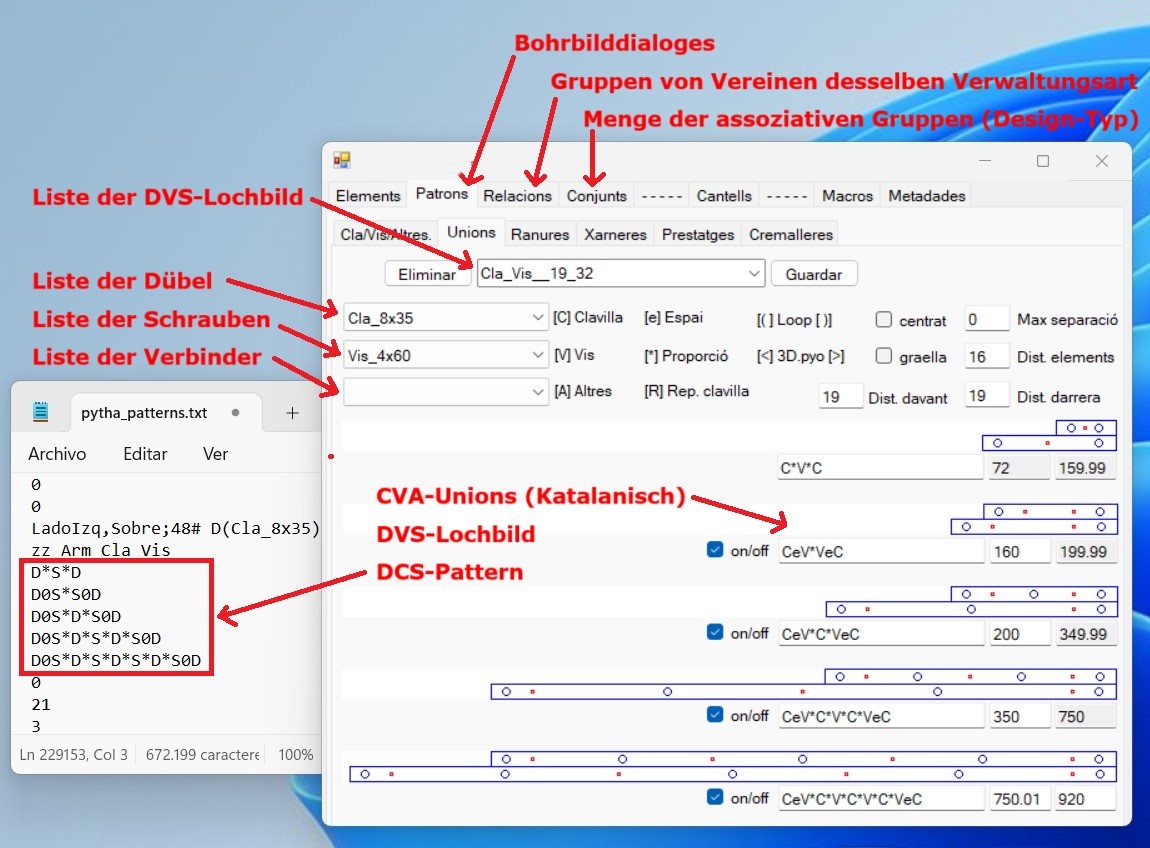Minimize the pattern dialog window

[985, 161]
